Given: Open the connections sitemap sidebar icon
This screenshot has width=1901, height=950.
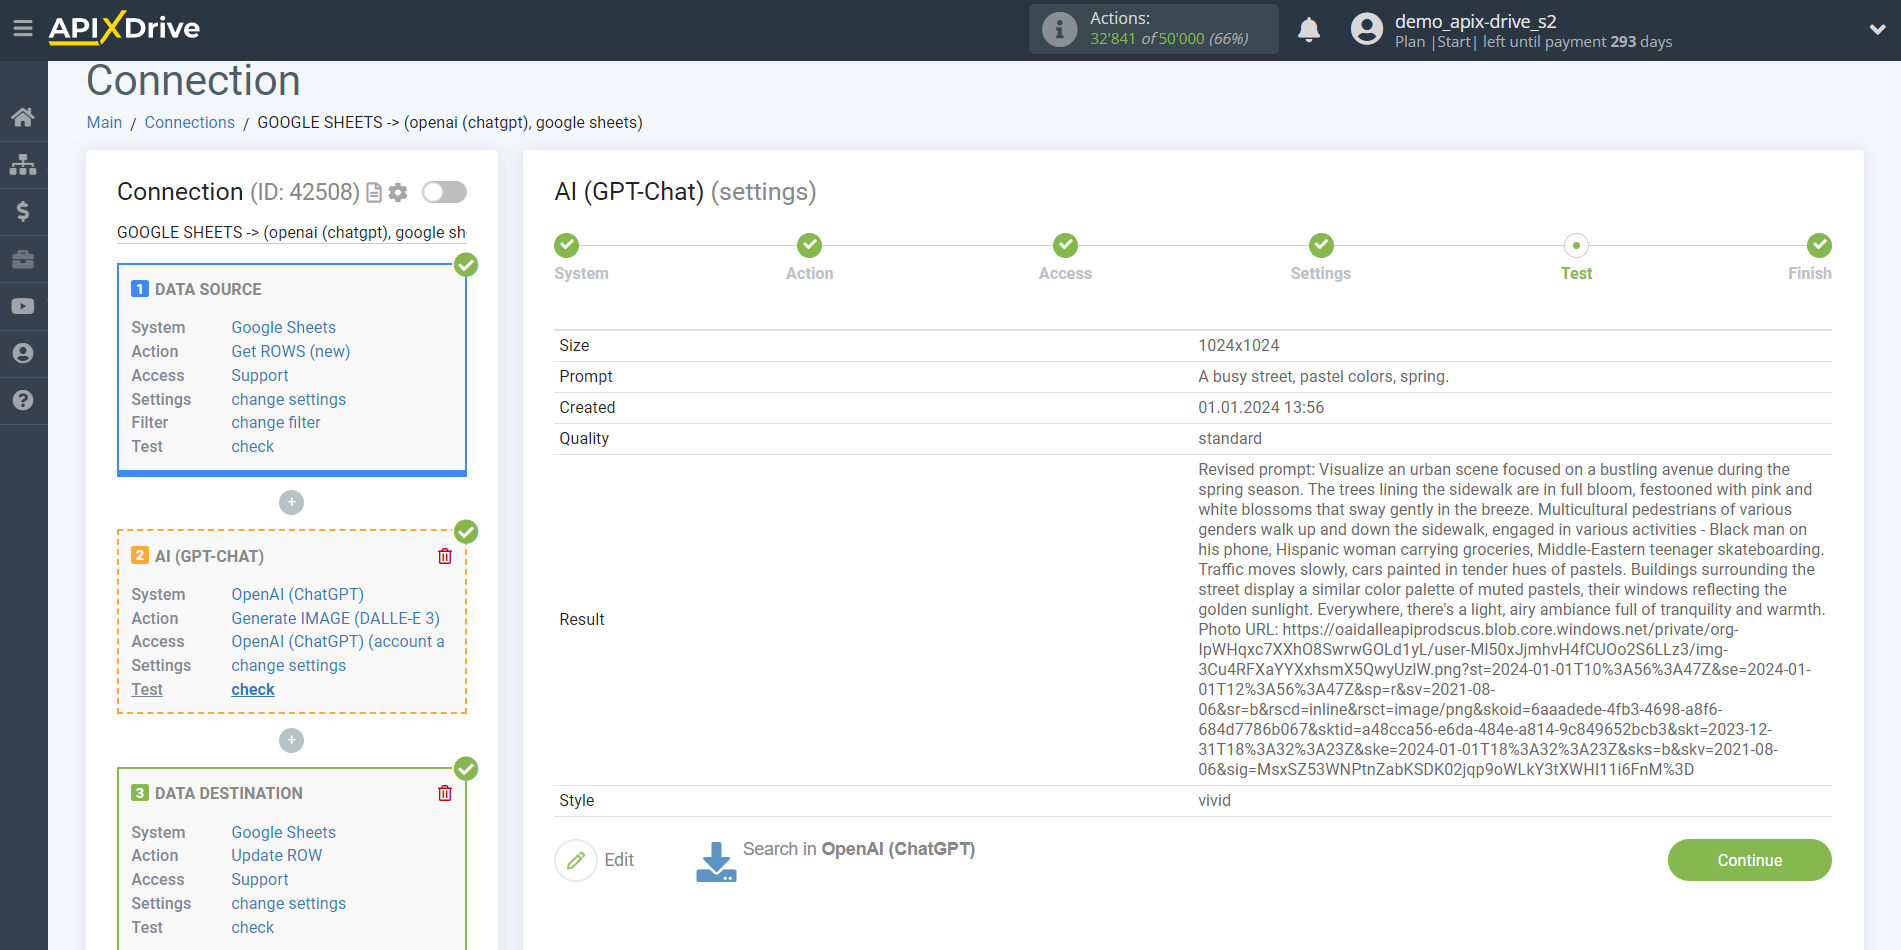Looking at the screenshot, I should pyautogui.click(x=23, y=164).
